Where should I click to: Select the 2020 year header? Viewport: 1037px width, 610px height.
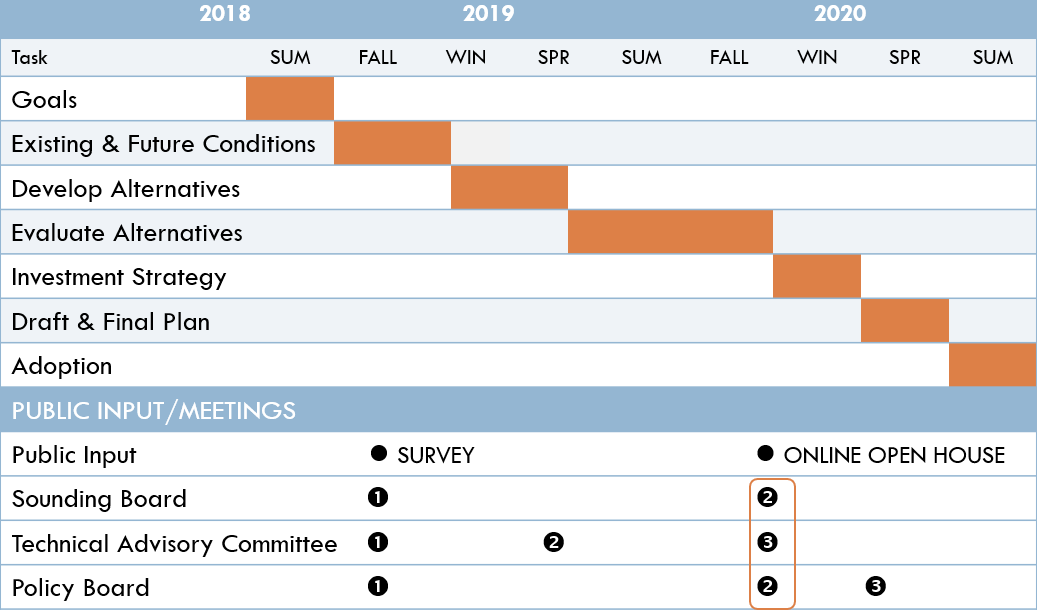840,14
